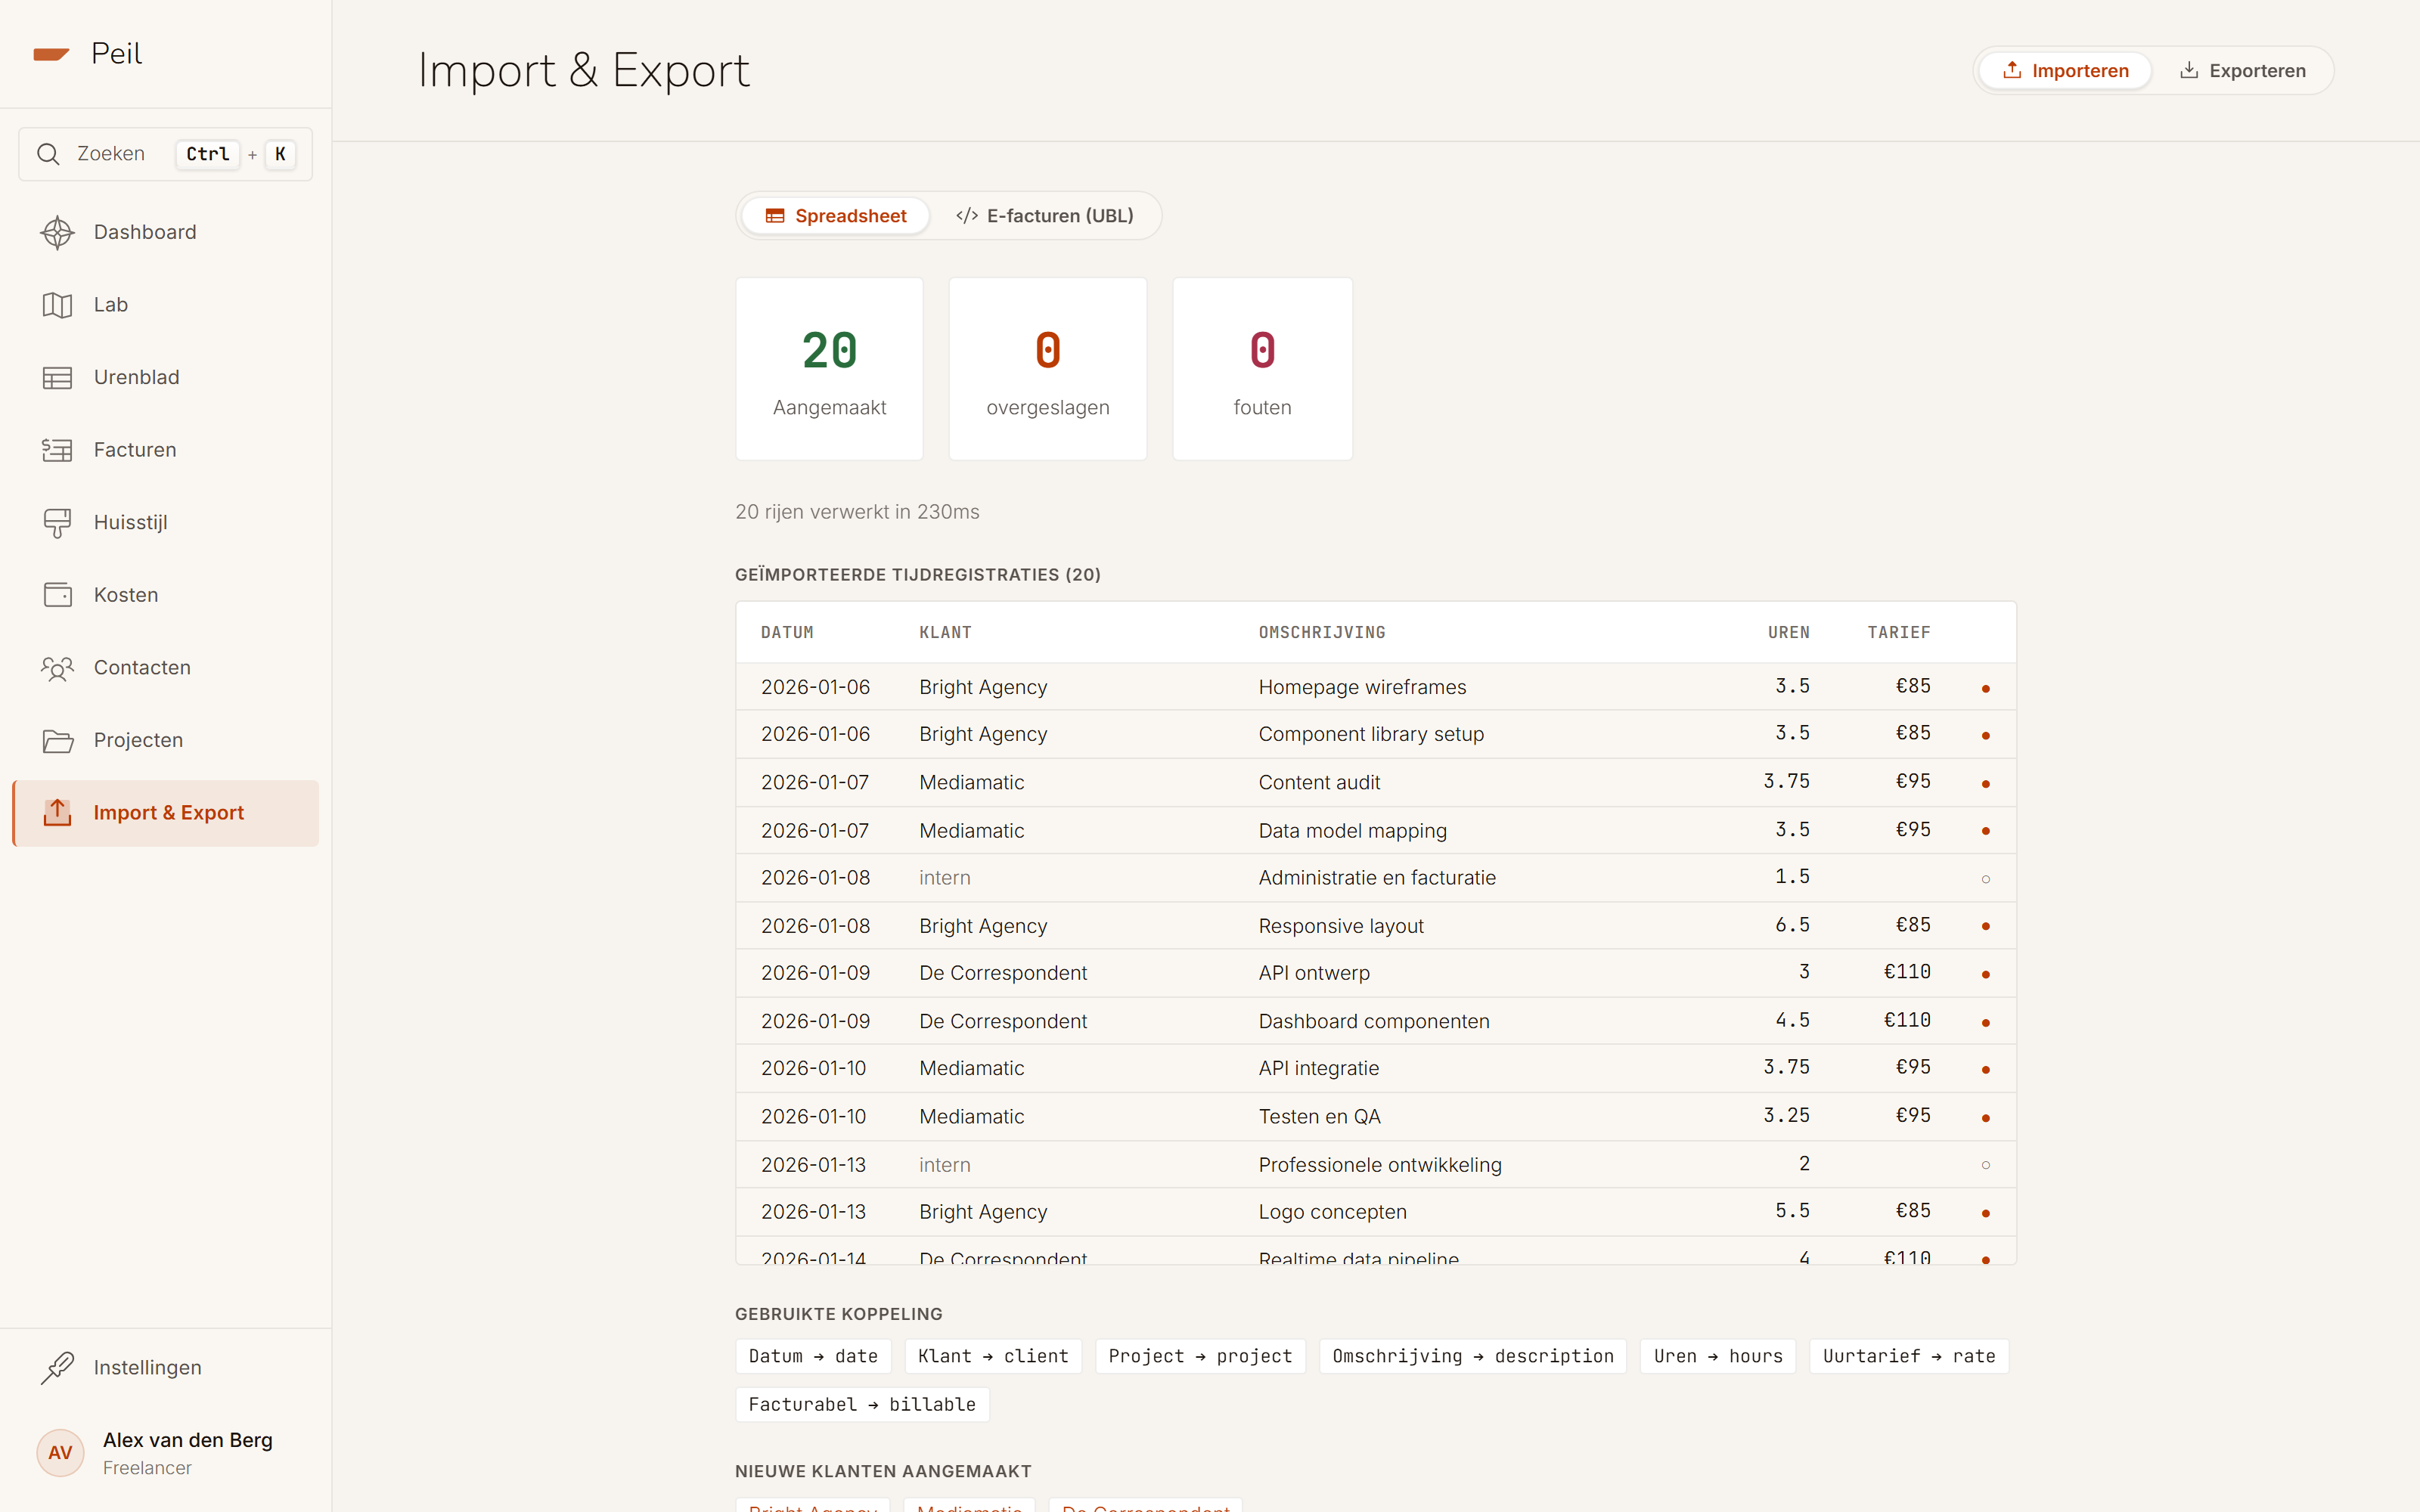Click the upload icon on Importeren
The width and height of the screenshot is (2420, 1512).
coord(2012,70)
